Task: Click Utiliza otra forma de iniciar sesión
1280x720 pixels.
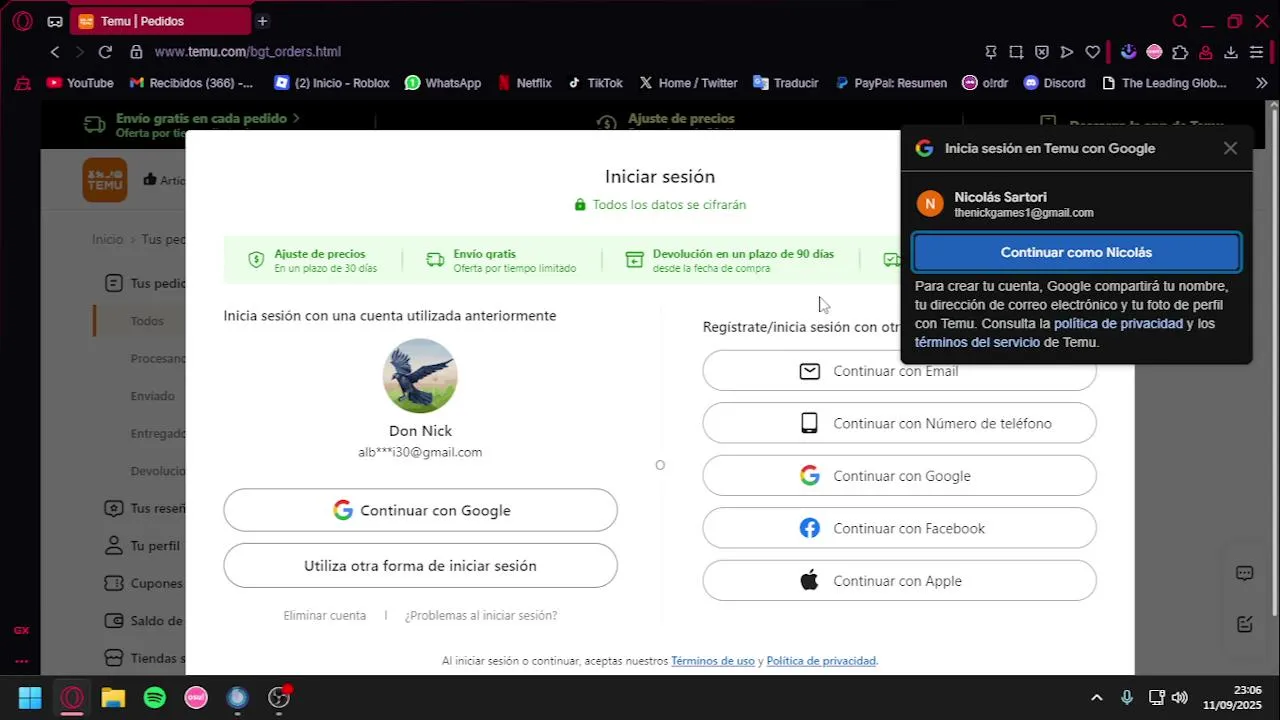Action: [420, 566]
